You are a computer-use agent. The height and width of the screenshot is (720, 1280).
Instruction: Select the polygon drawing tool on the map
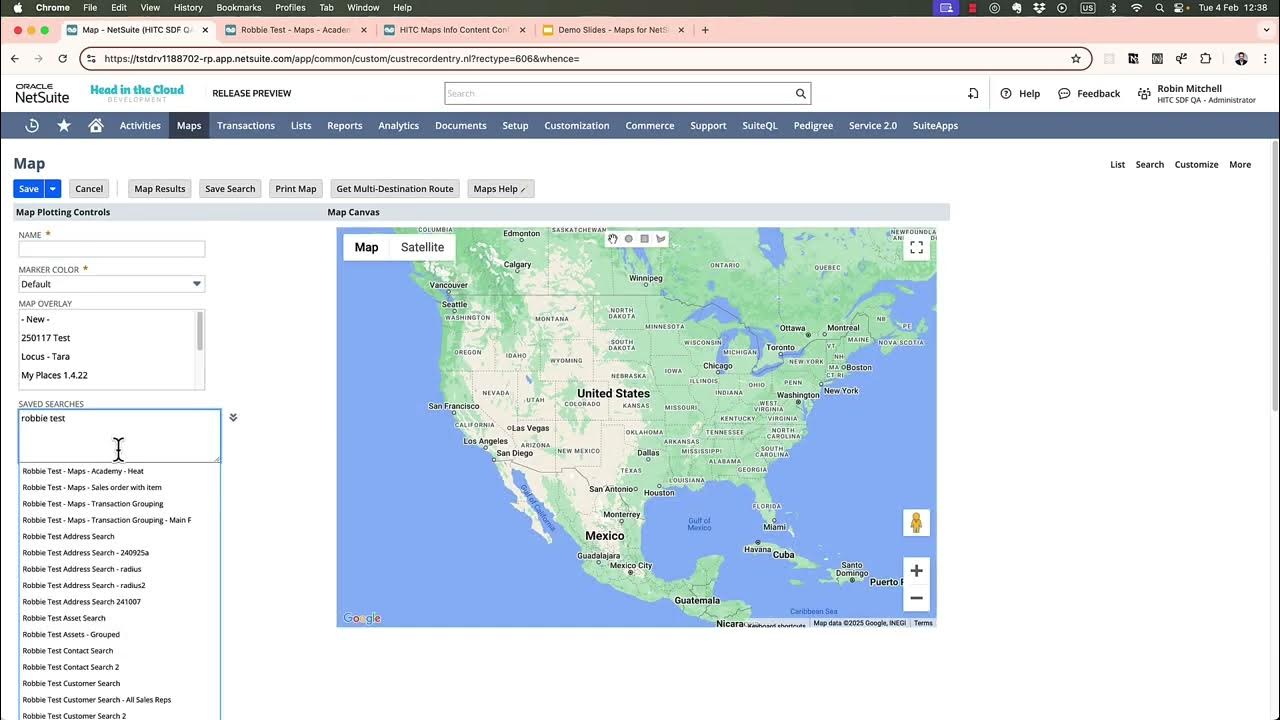pyautogui.click(x=660, y=239)
